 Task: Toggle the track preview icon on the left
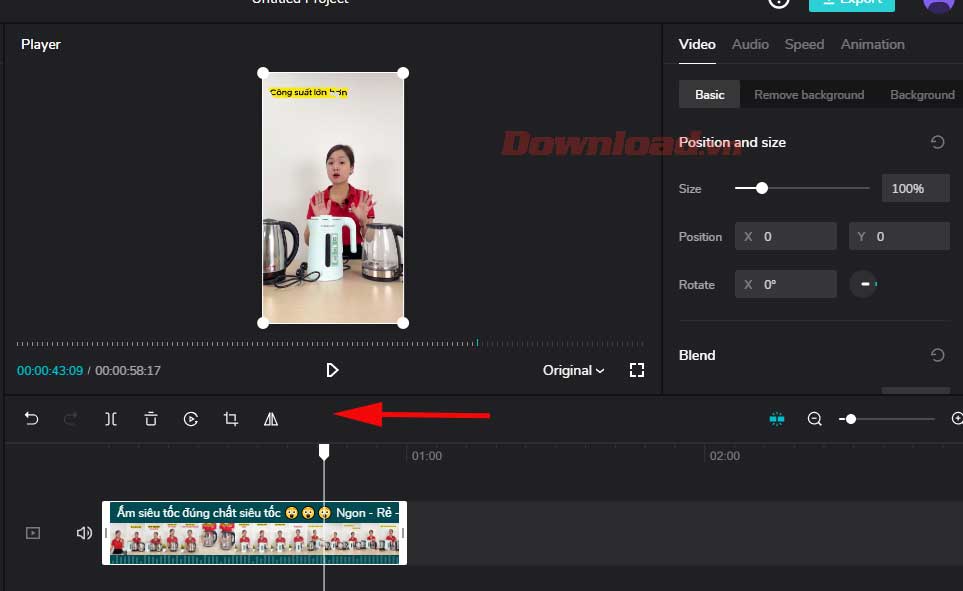(32, 532)
